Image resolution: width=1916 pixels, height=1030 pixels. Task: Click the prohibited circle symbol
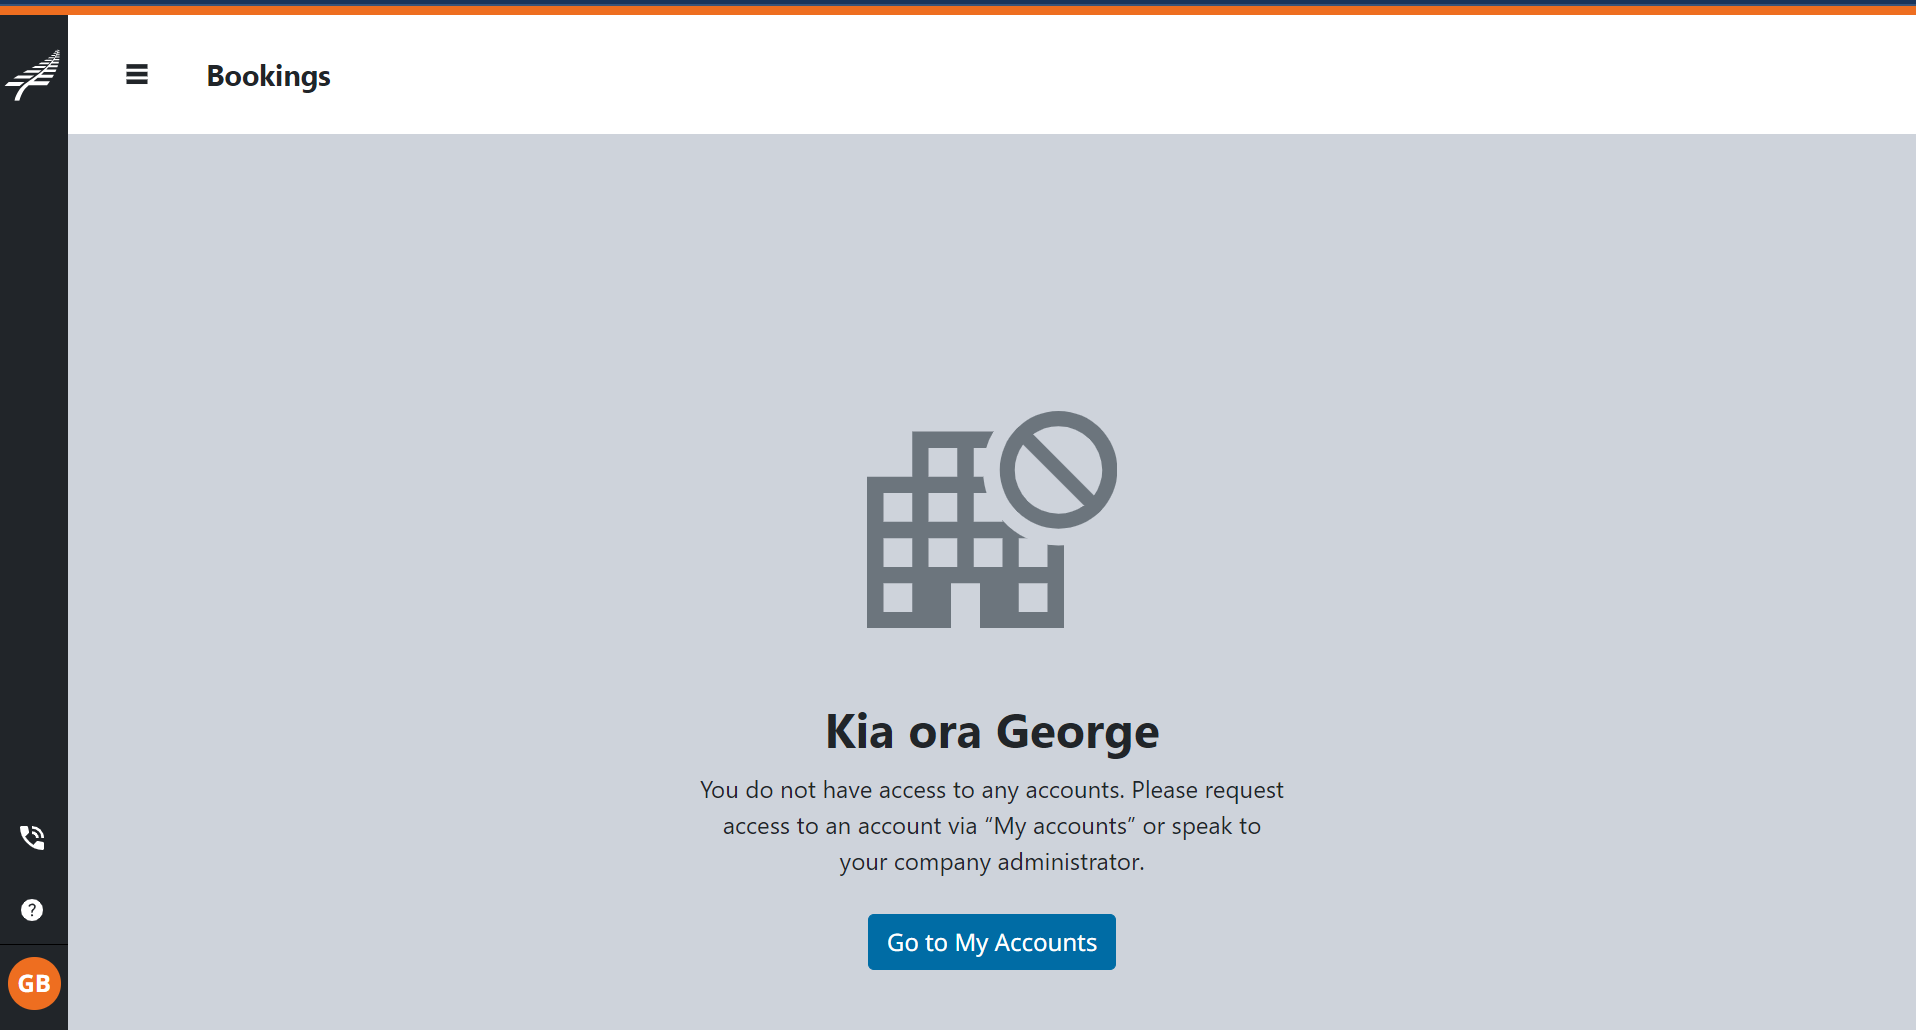1058,470
